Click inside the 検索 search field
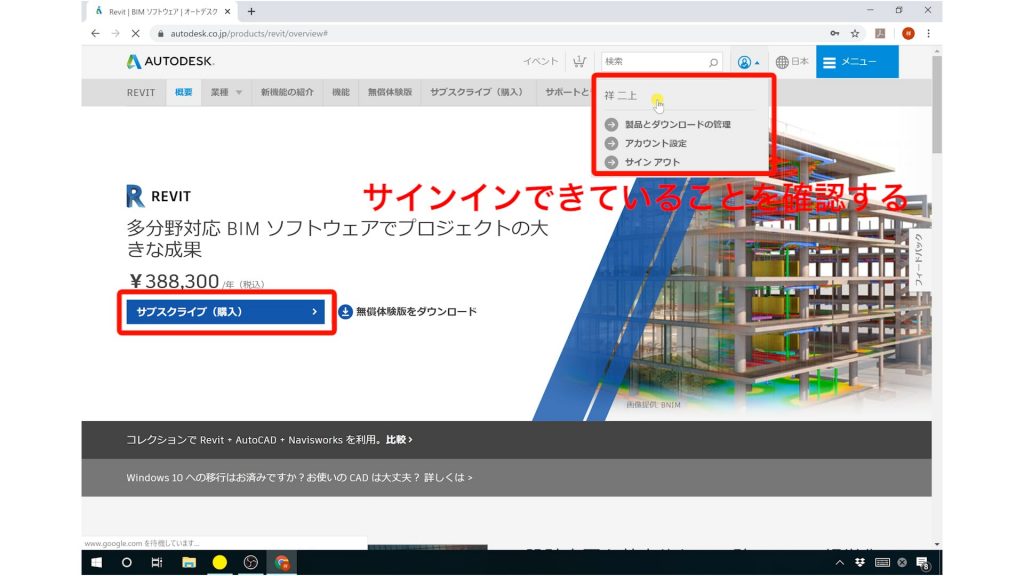 pyautogui.click(x=660, y=61)
